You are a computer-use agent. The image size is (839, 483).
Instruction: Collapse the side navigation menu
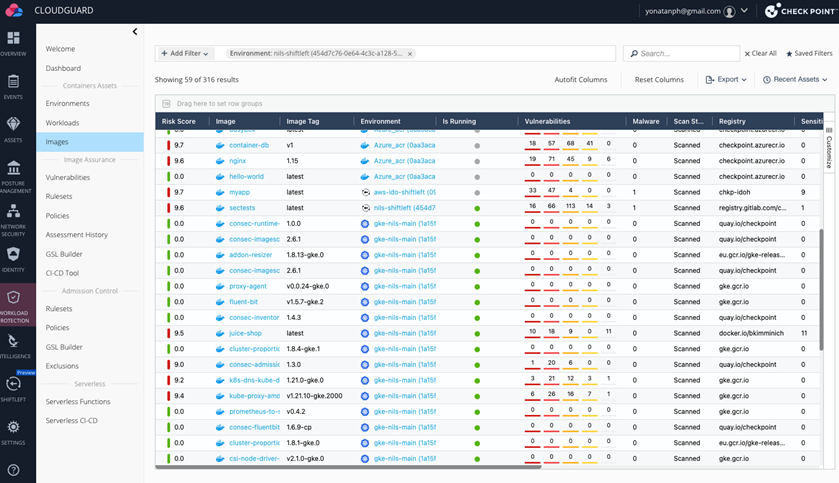[x=135, y=32]
